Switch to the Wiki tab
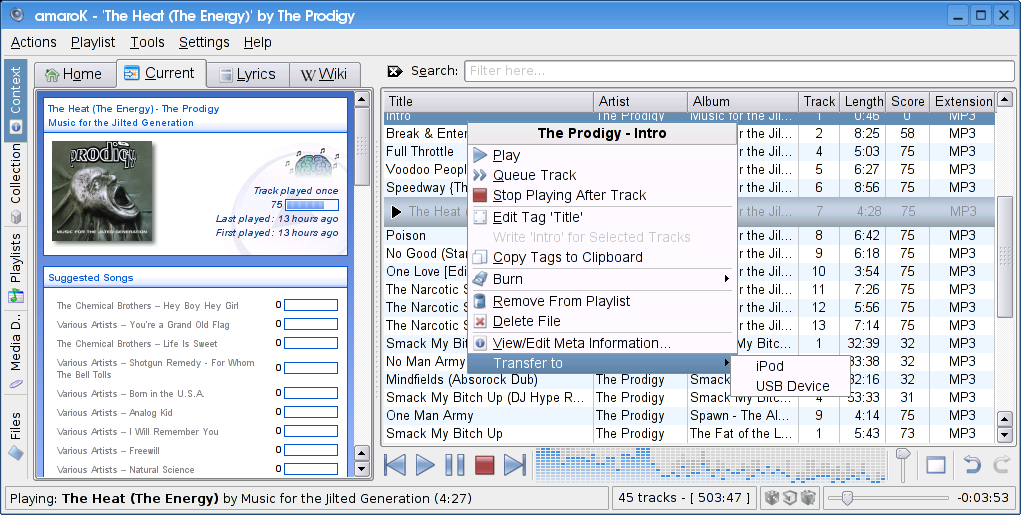1021x515 pixels. pos(324,74)
